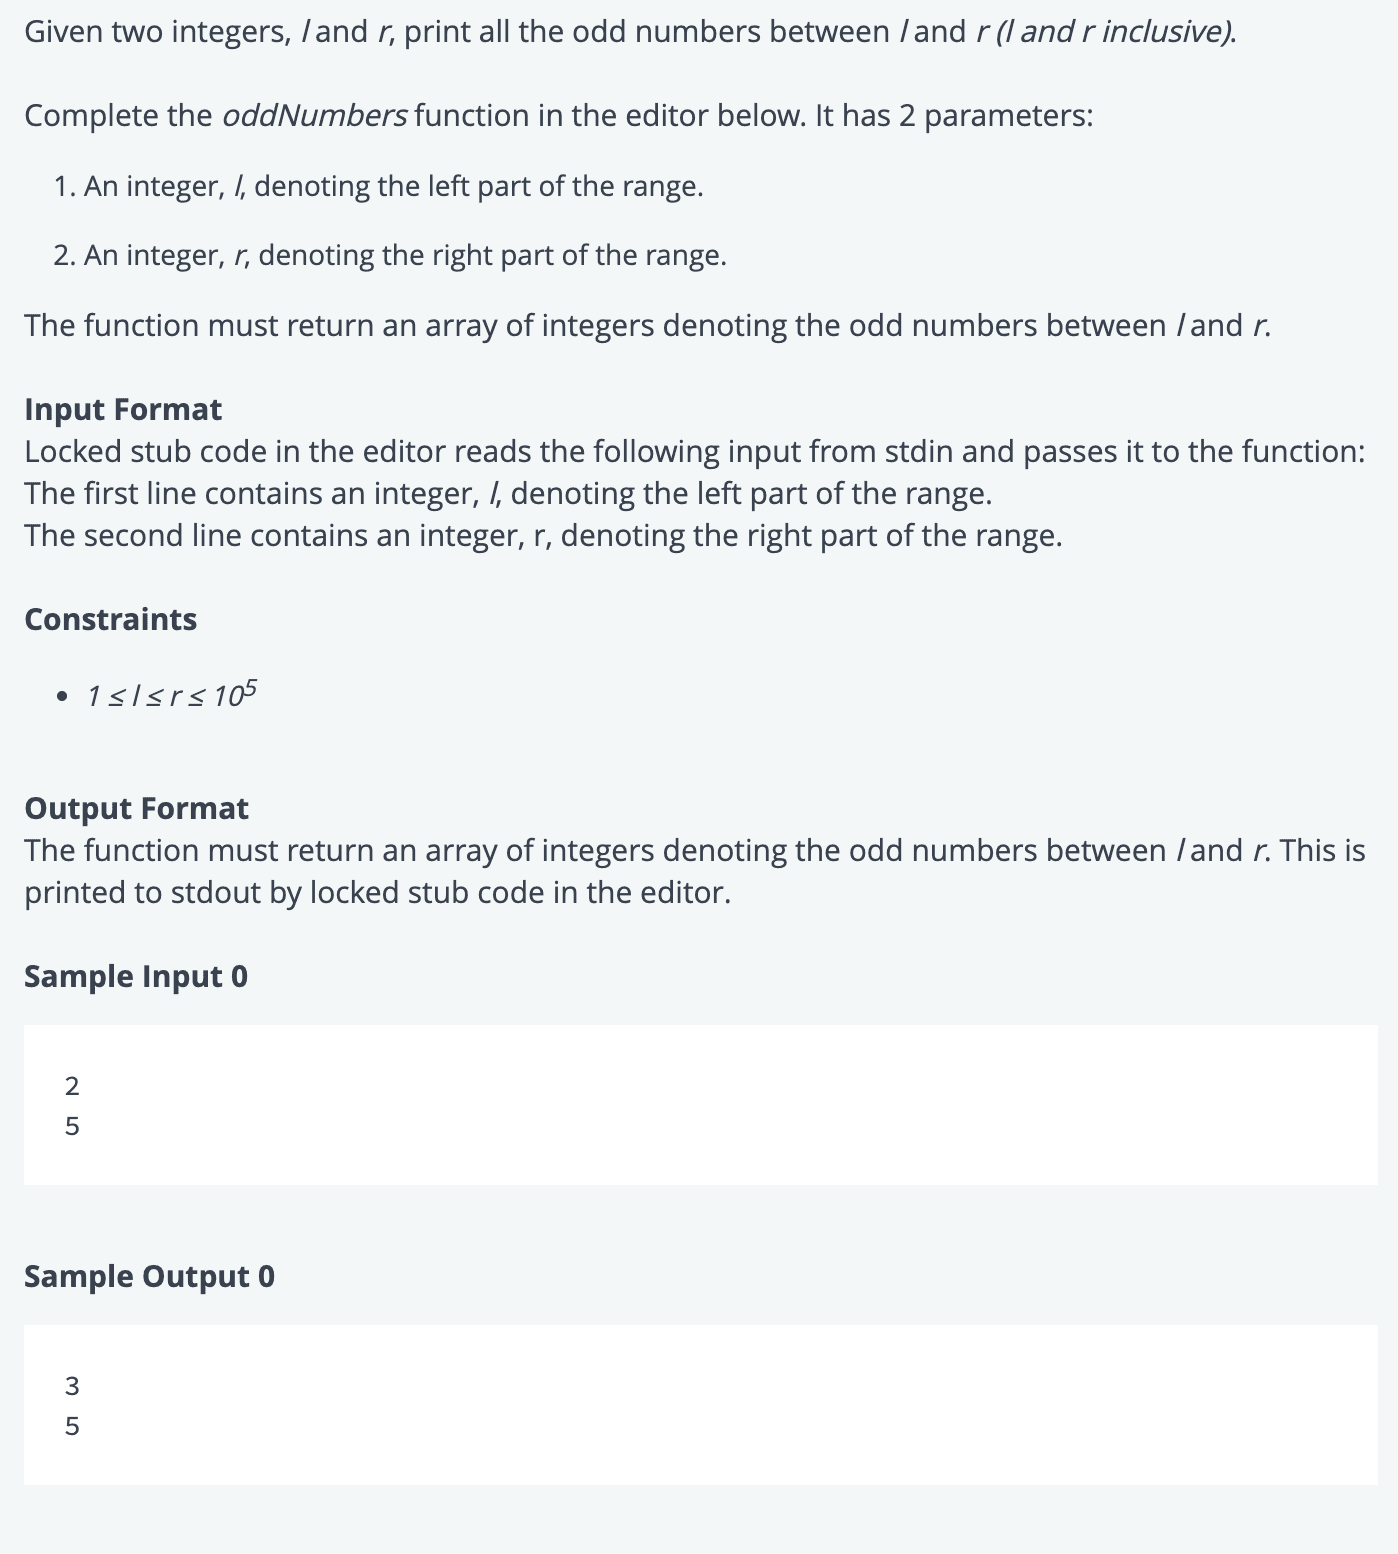Screen dimensions: 1398x1554
Task: Click the value 5 in Sample Input box
Action: click(x=72, y=1126)
